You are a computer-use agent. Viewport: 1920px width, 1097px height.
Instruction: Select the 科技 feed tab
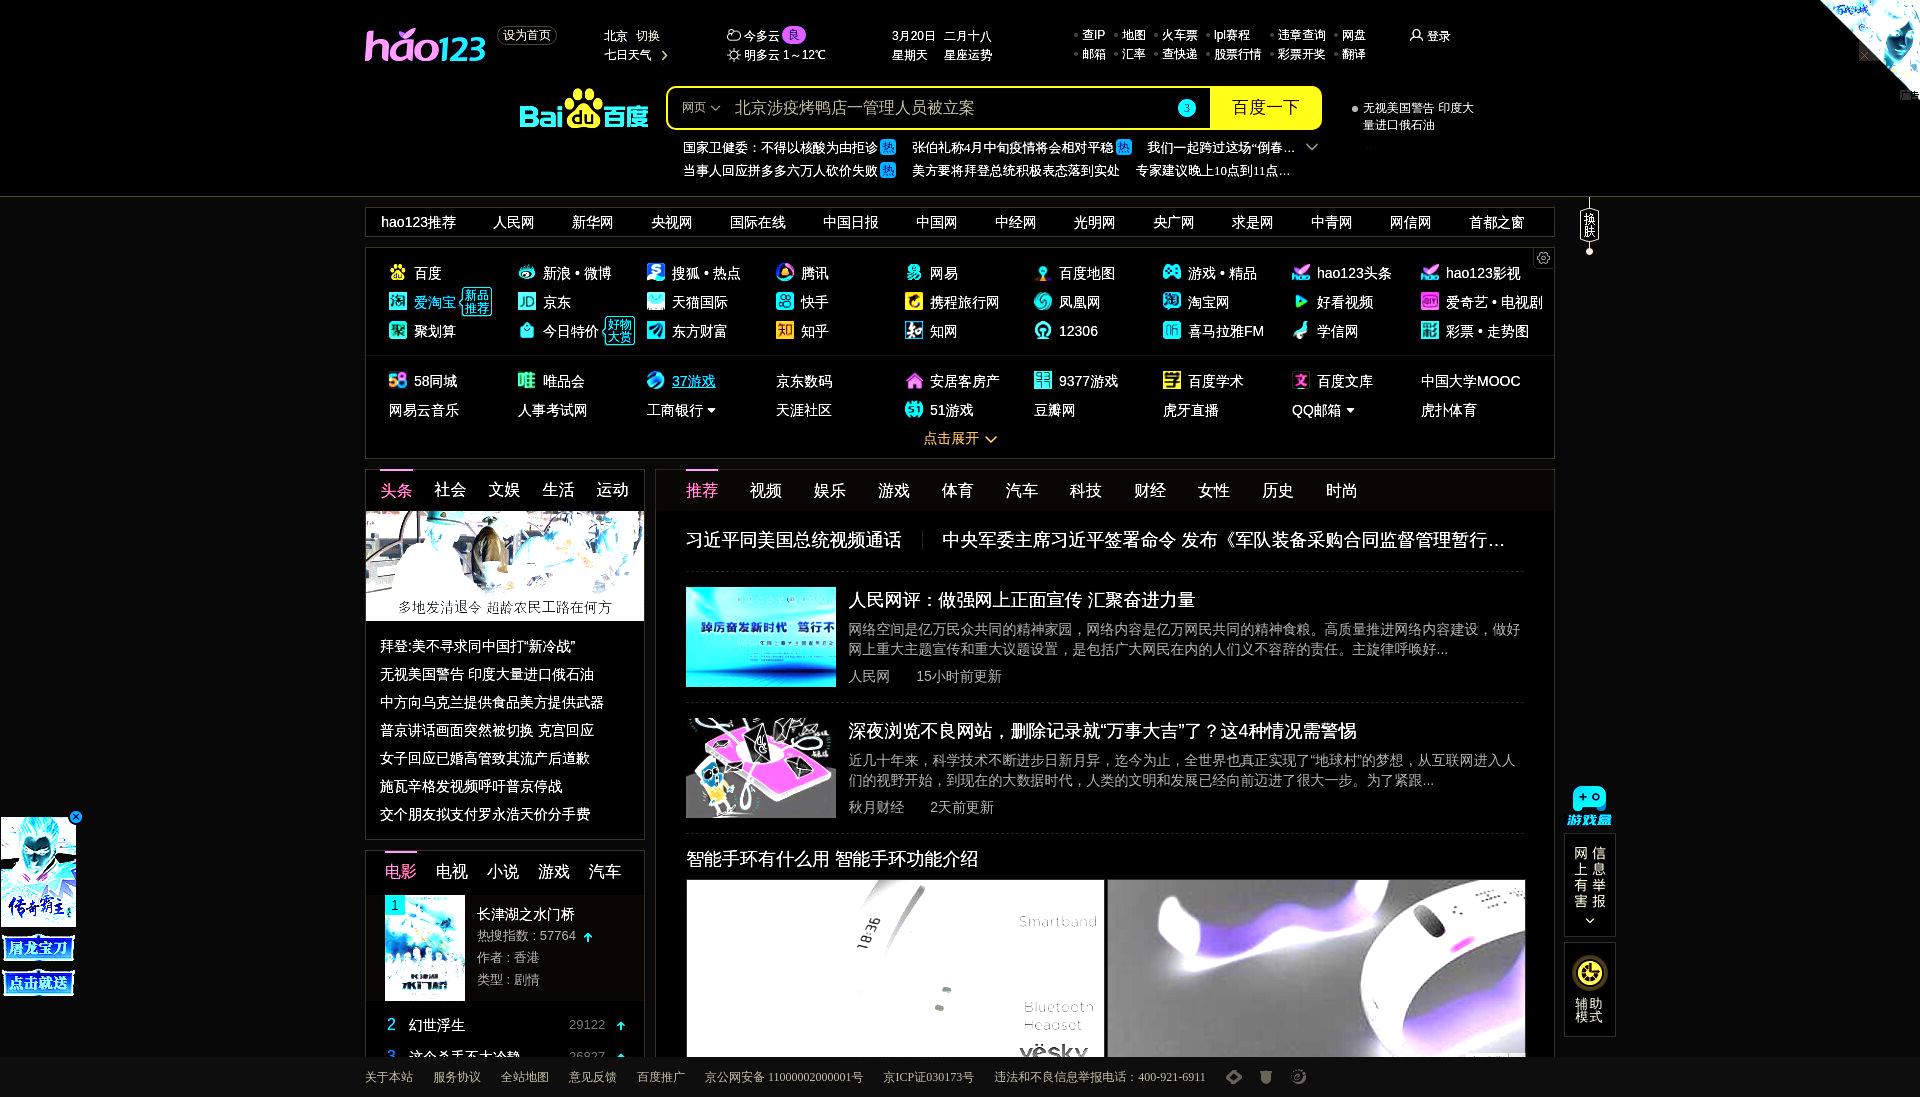click(x=1086, y=491)
